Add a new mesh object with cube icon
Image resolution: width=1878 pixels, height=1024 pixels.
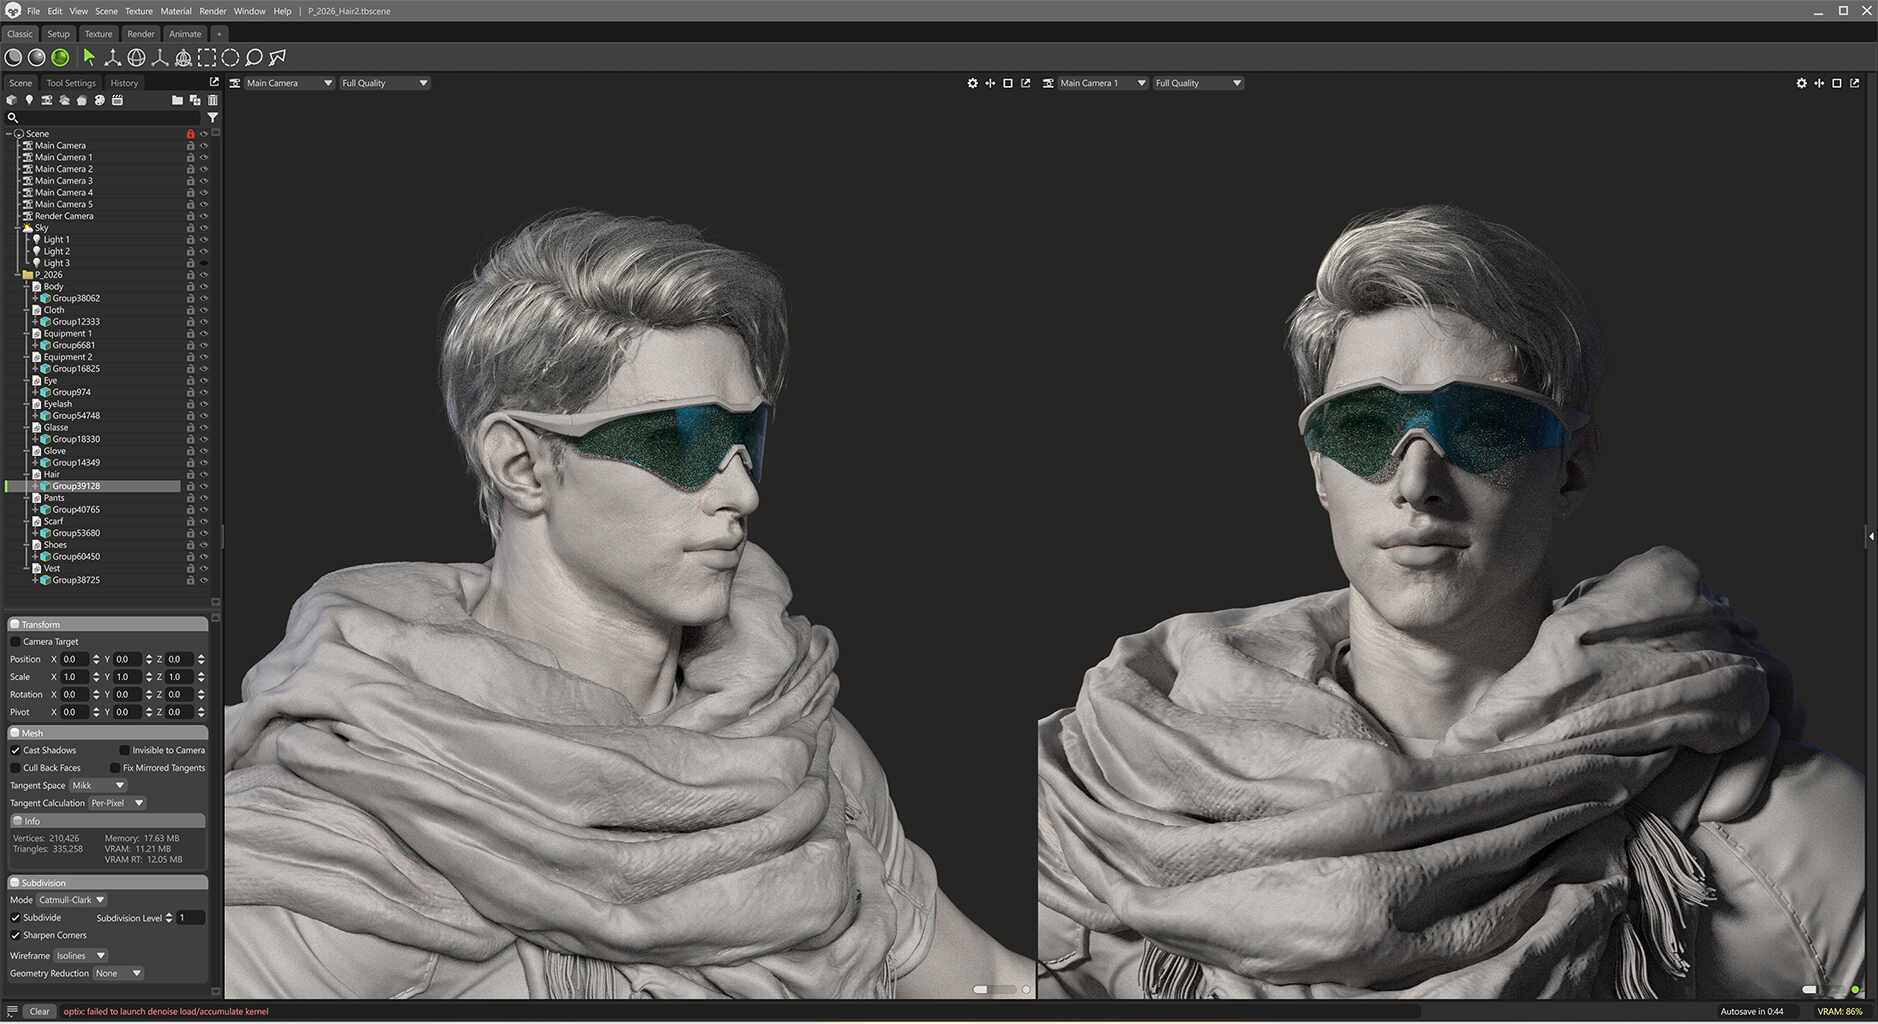pos(11,100)
